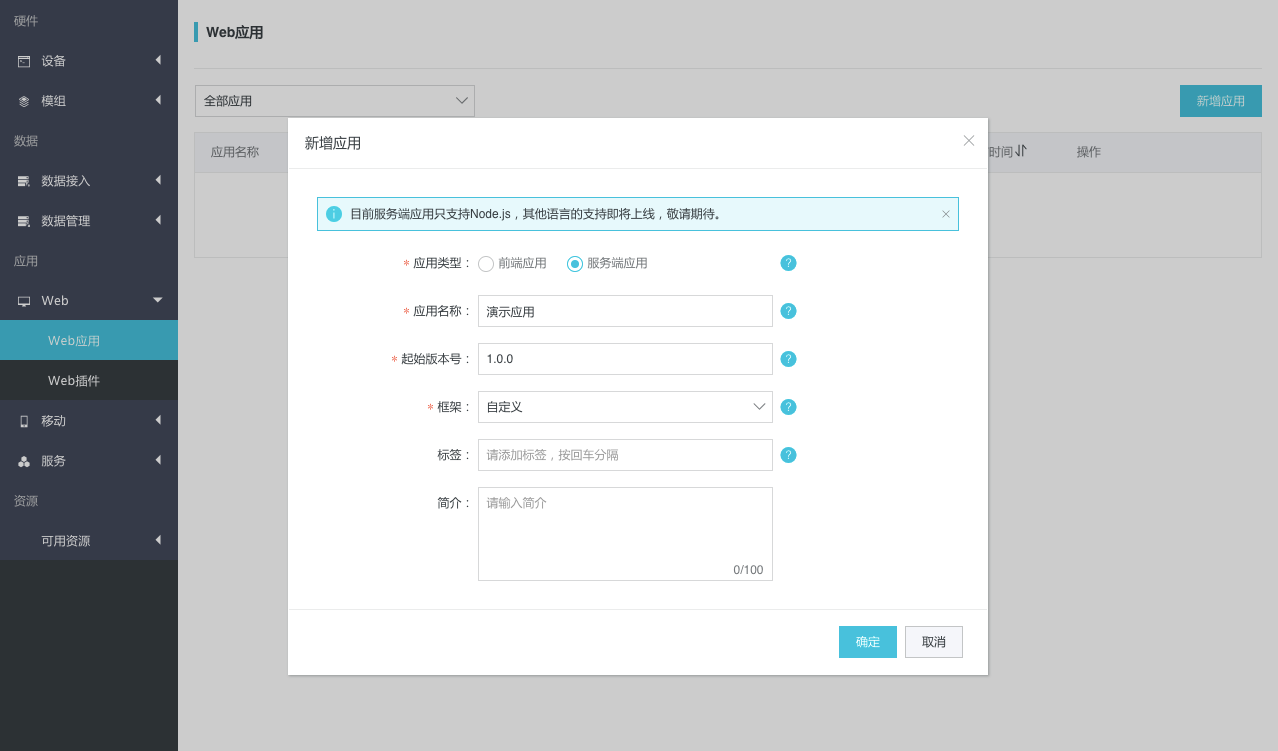Open the 全部应用 filter dropdown

[335, 101]
